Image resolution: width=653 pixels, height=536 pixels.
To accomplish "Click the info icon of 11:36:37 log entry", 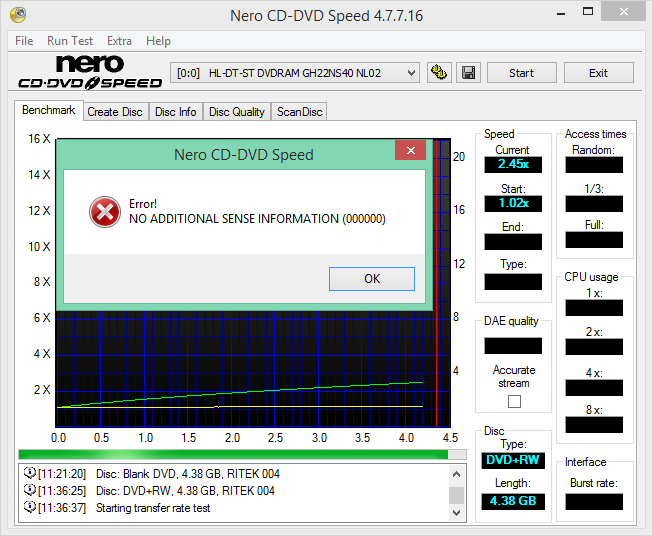I will point(29,507).
